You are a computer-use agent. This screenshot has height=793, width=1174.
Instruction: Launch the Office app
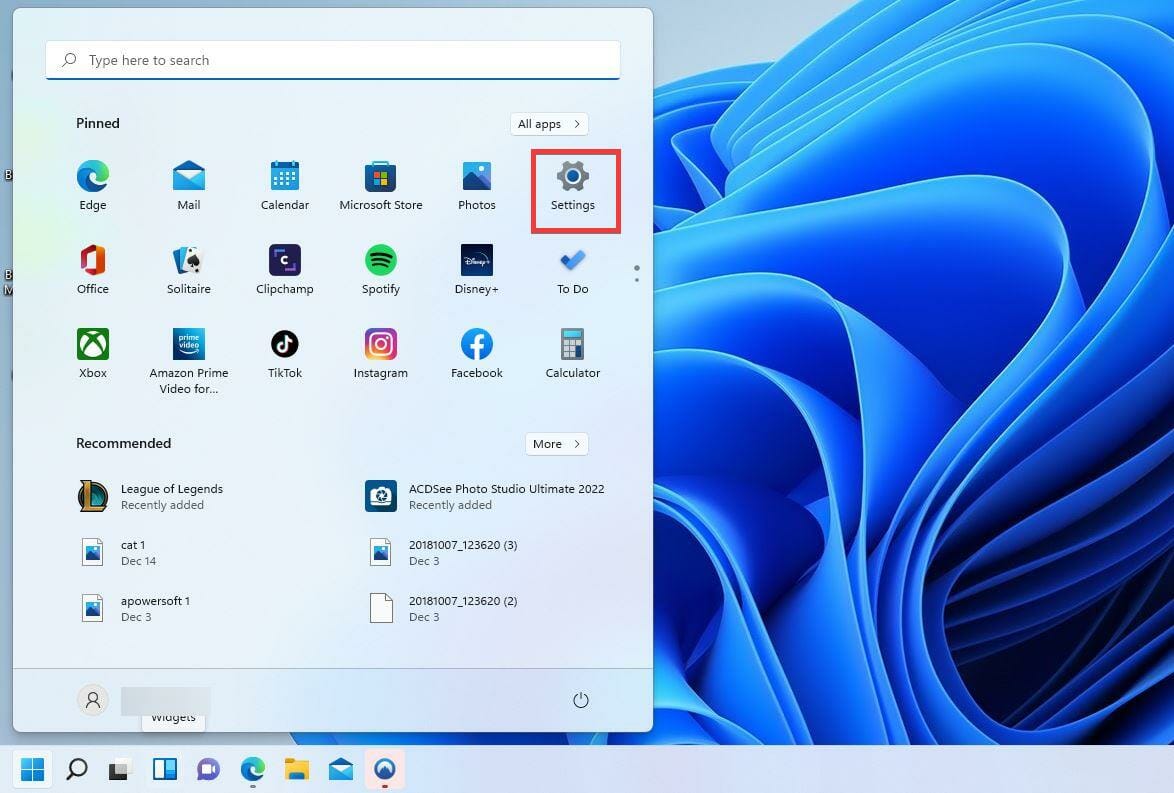point(93,270)
